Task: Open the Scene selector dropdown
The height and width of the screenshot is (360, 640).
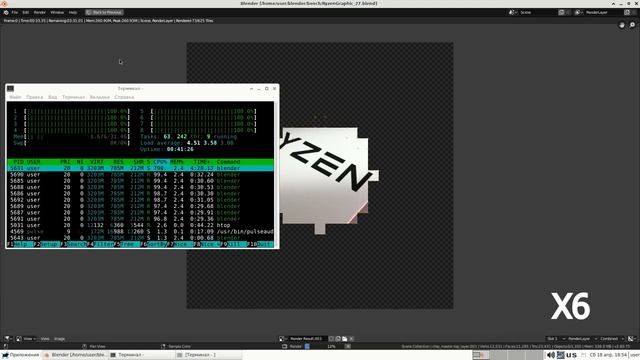Action: (513, 12)
